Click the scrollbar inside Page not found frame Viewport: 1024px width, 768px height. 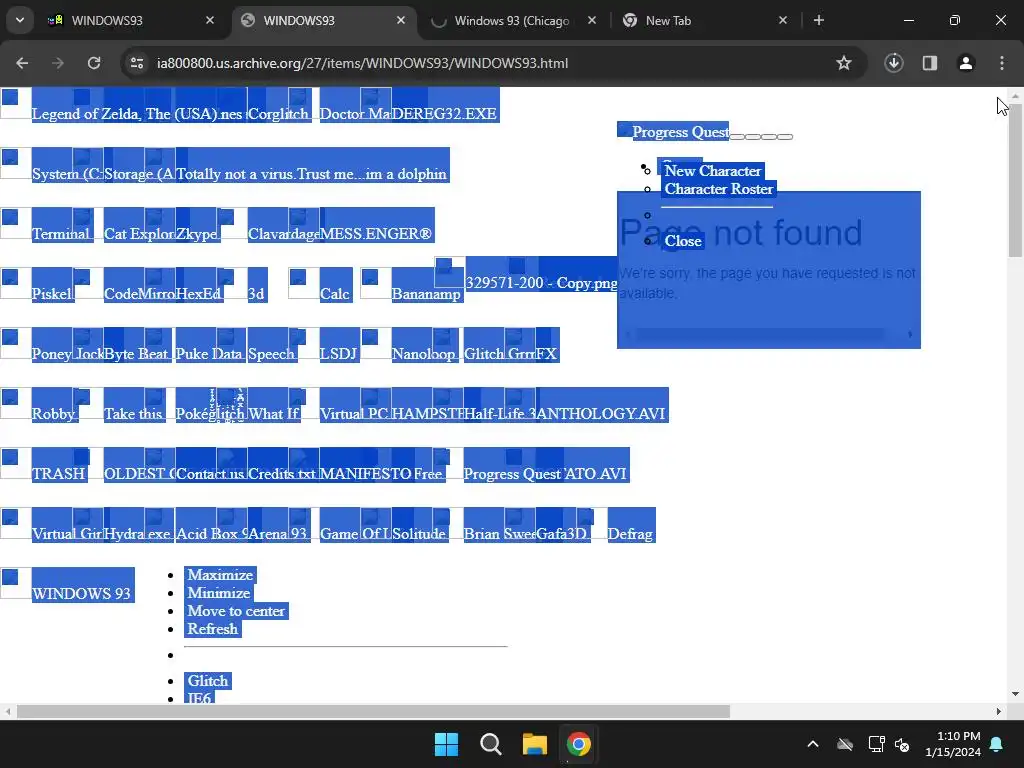click(761, 334)
